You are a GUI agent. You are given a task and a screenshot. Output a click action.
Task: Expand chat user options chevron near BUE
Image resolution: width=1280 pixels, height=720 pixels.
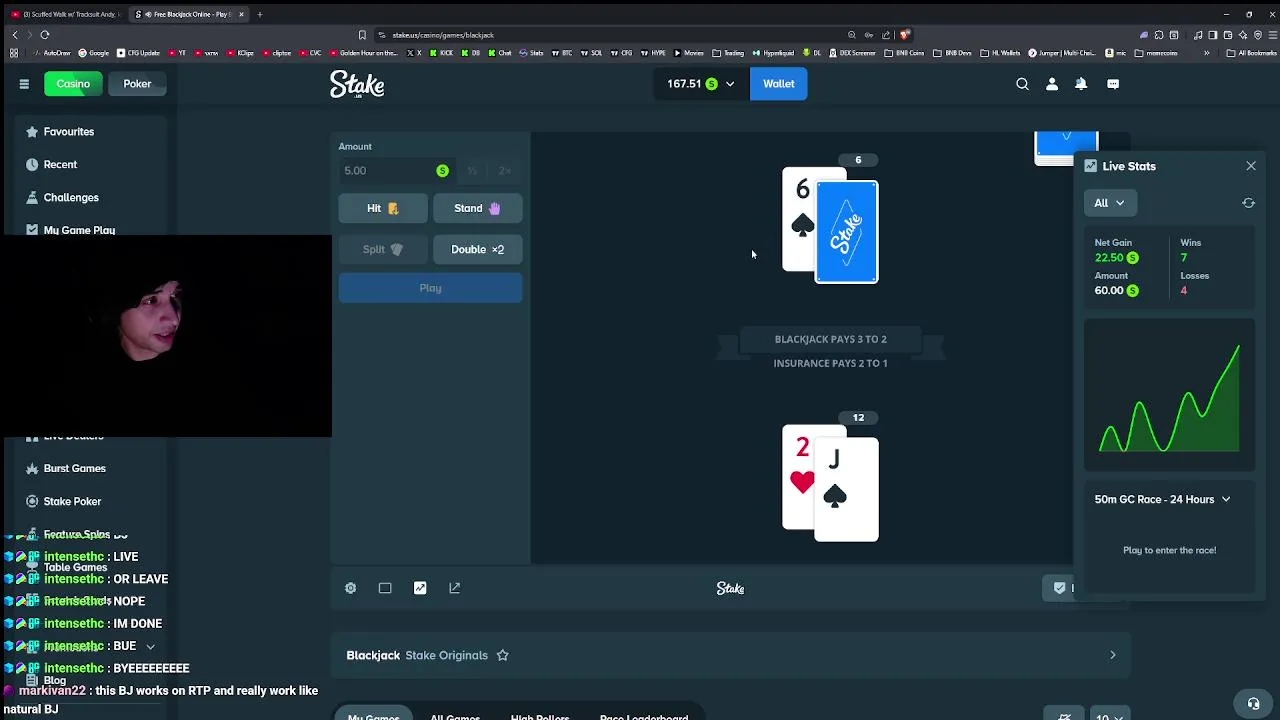150,646
